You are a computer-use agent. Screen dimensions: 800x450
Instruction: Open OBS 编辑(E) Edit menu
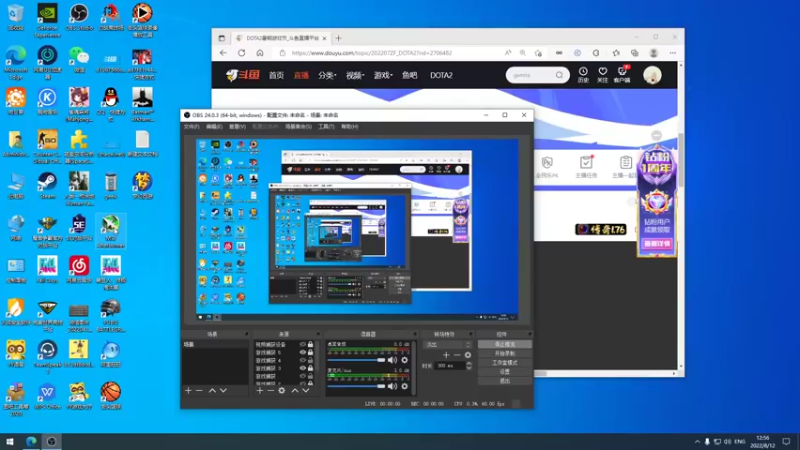(214, 127)
